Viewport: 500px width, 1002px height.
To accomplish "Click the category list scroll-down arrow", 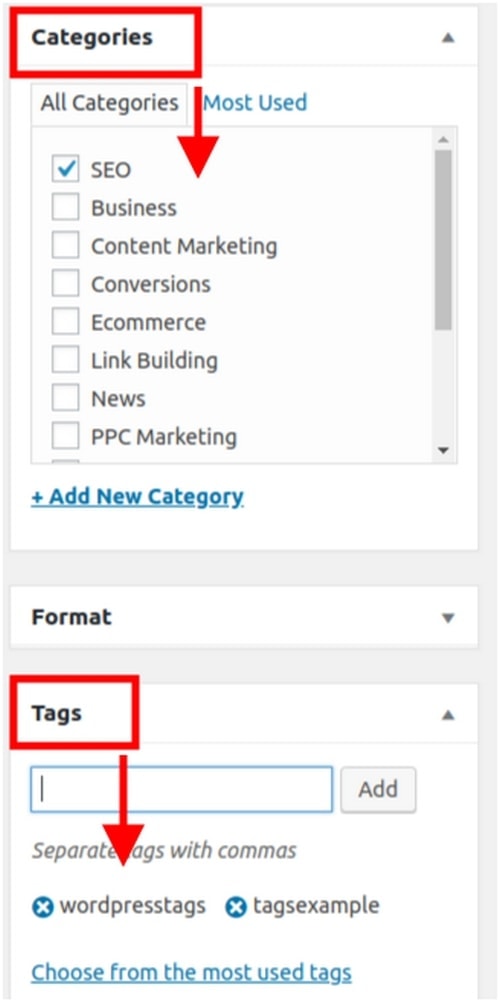I will (x=443, y=450).
